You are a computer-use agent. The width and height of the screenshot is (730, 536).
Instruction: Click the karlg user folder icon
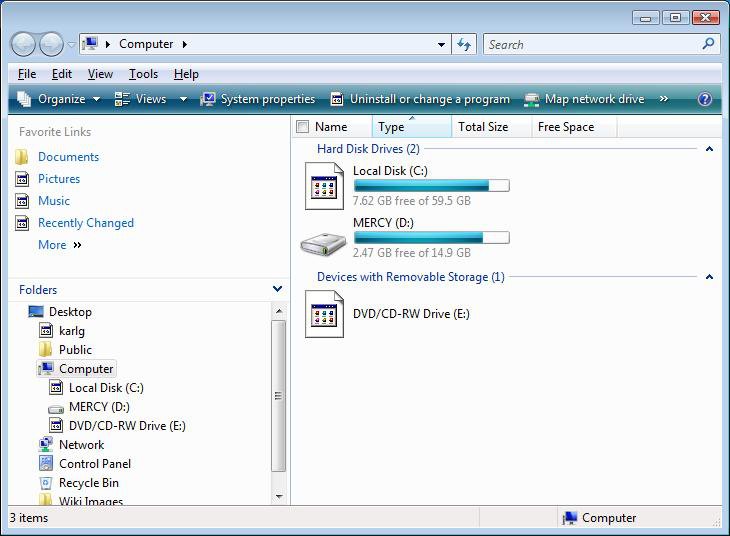(x=46, y=331)
